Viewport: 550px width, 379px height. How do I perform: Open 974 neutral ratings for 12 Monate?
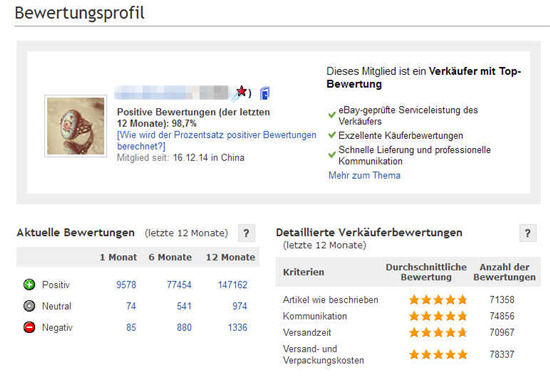coord(240,306)
